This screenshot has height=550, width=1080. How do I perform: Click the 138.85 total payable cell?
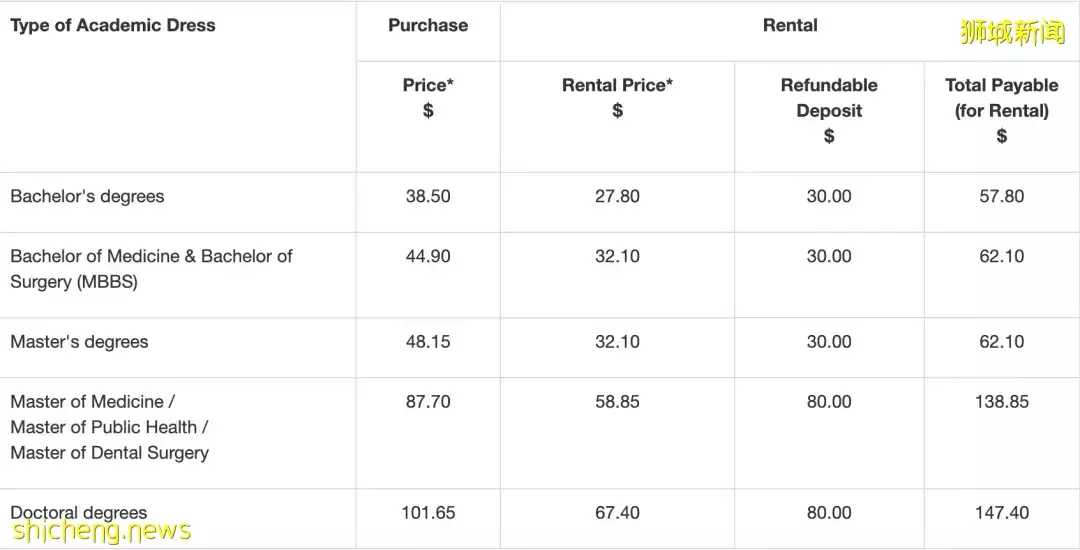[1001, 402]
